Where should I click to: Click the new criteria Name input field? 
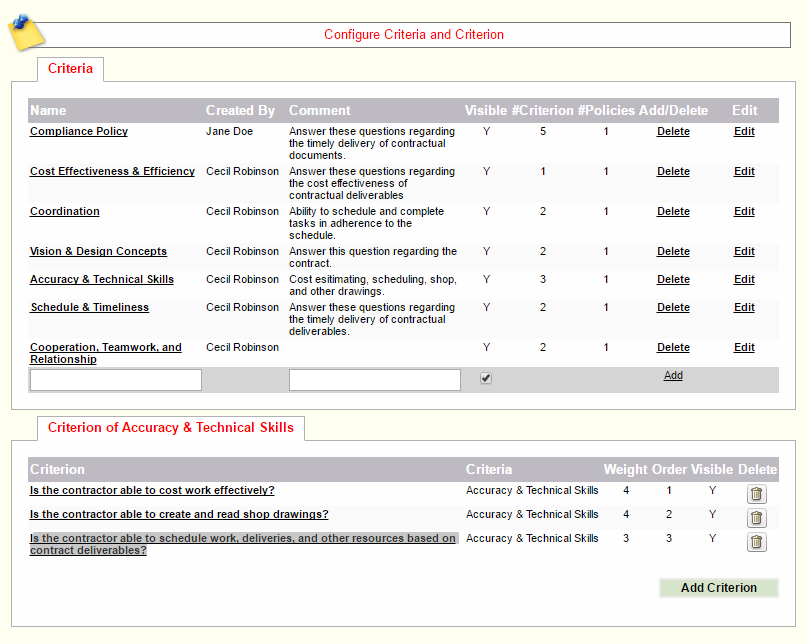(x=116, y=380)
